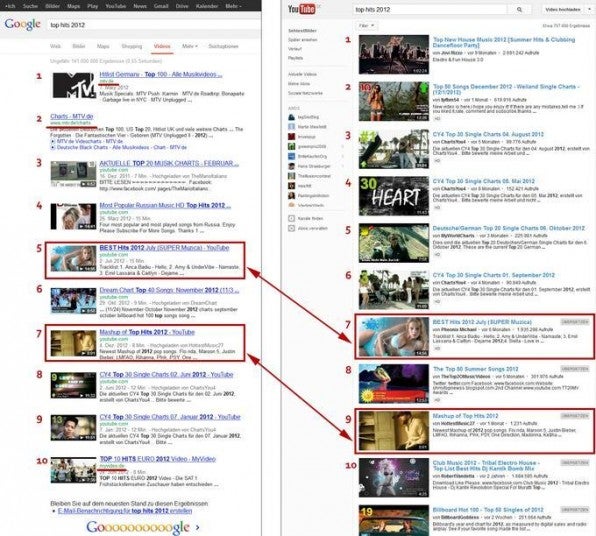Open the MTV logo thumbnail result

[73, 85]
